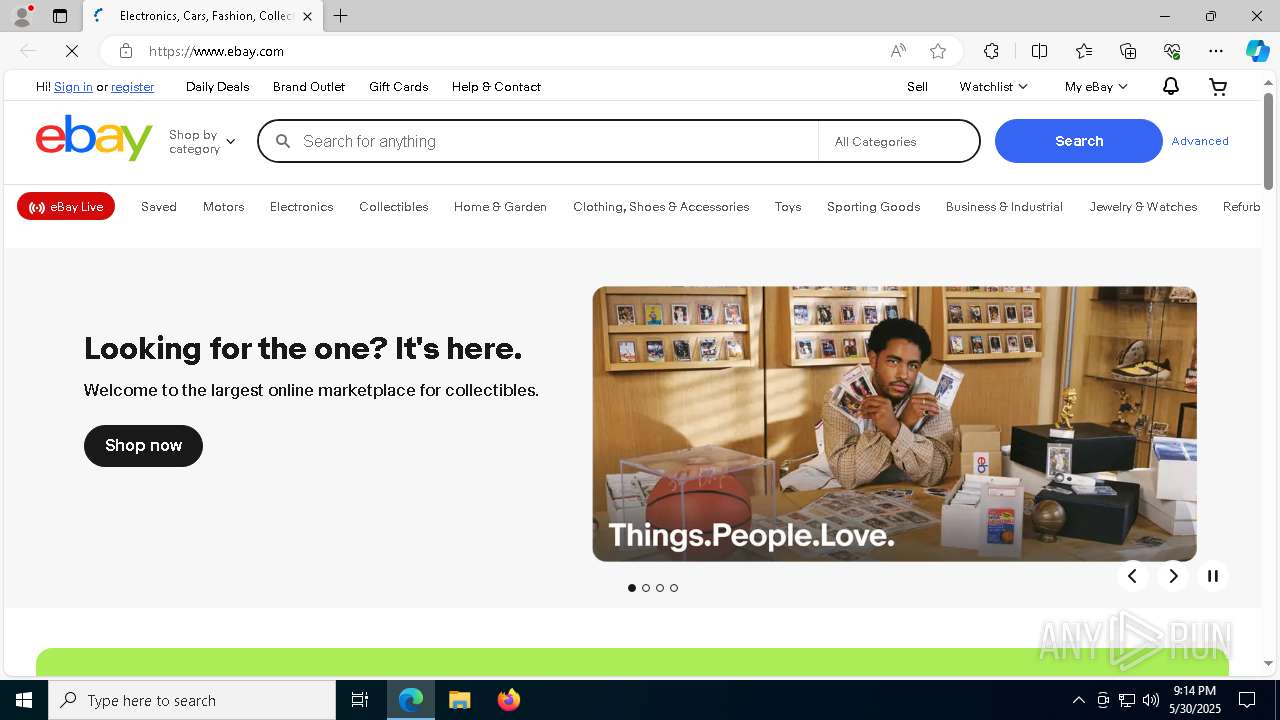Screen dimensions: 1280x720
Task: Click the register link
Action: pos(132,87)
